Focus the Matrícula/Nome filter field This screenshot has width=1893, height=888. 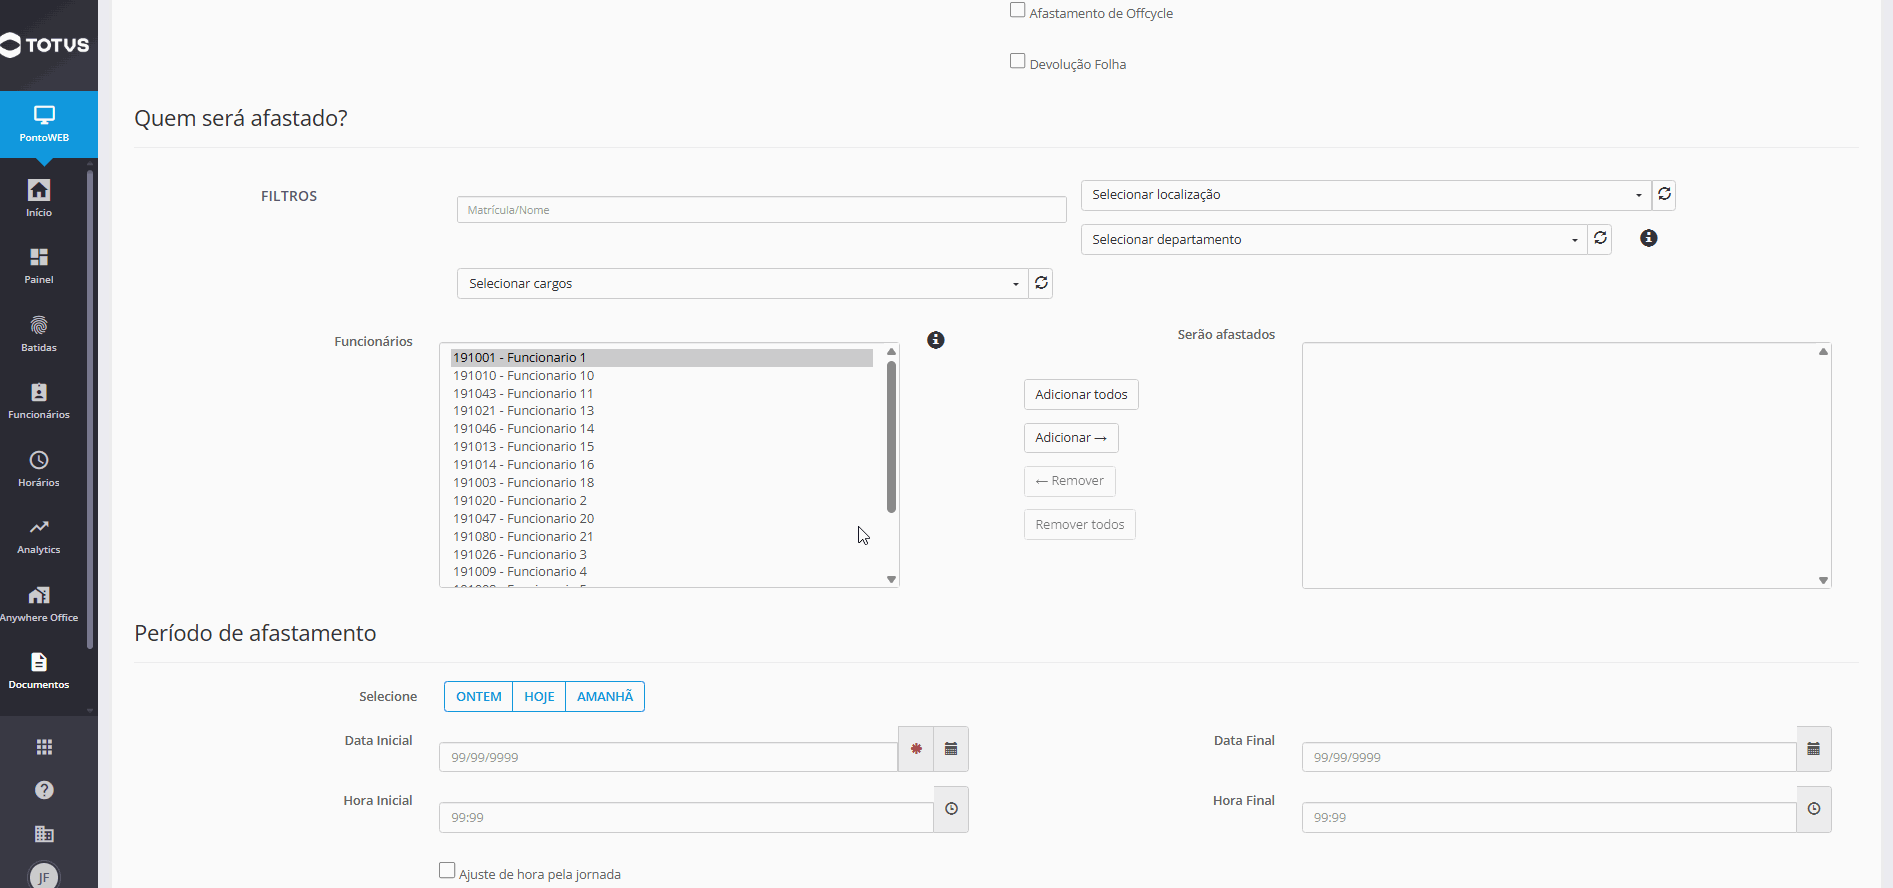(762, 210)
